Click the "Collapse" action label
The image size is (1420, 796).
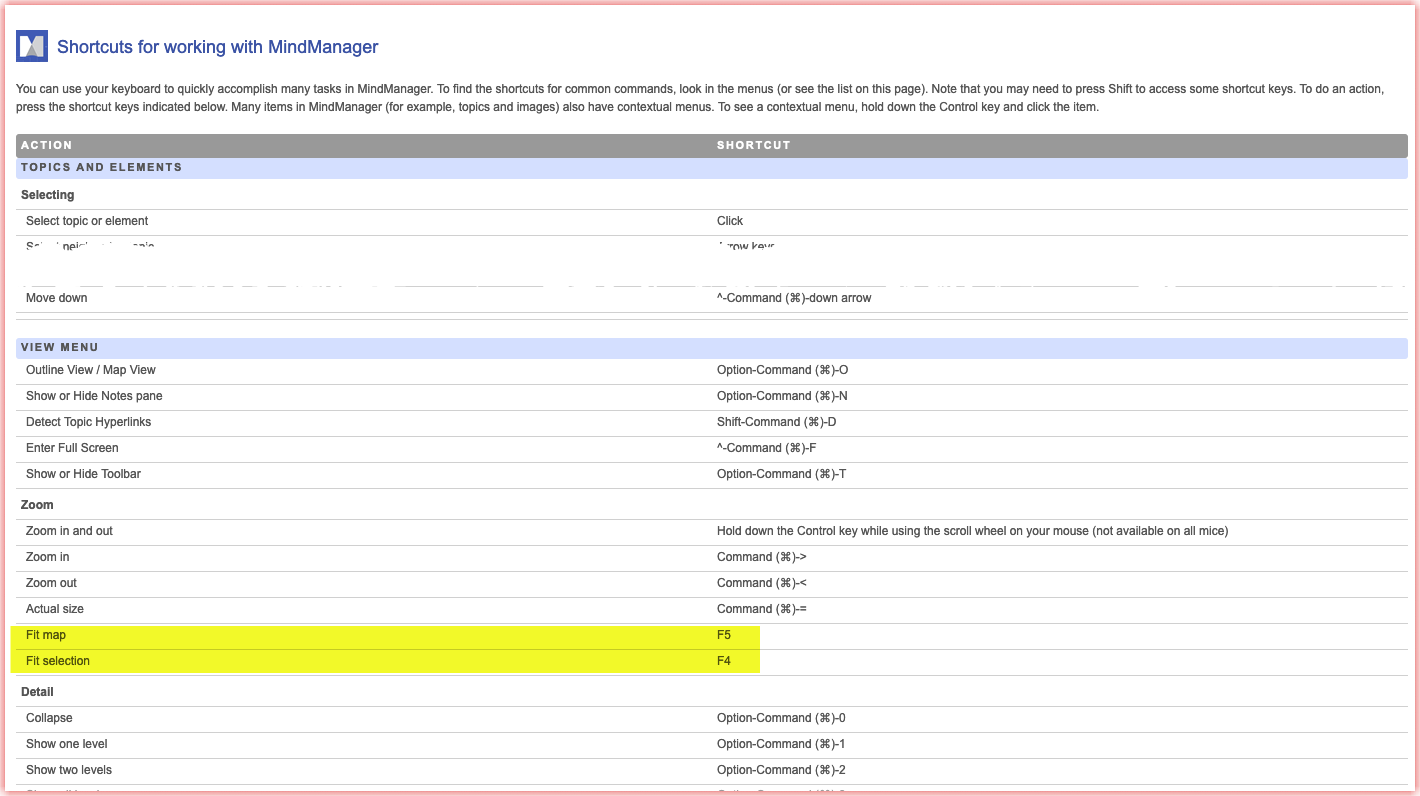[x=49, y=718]
